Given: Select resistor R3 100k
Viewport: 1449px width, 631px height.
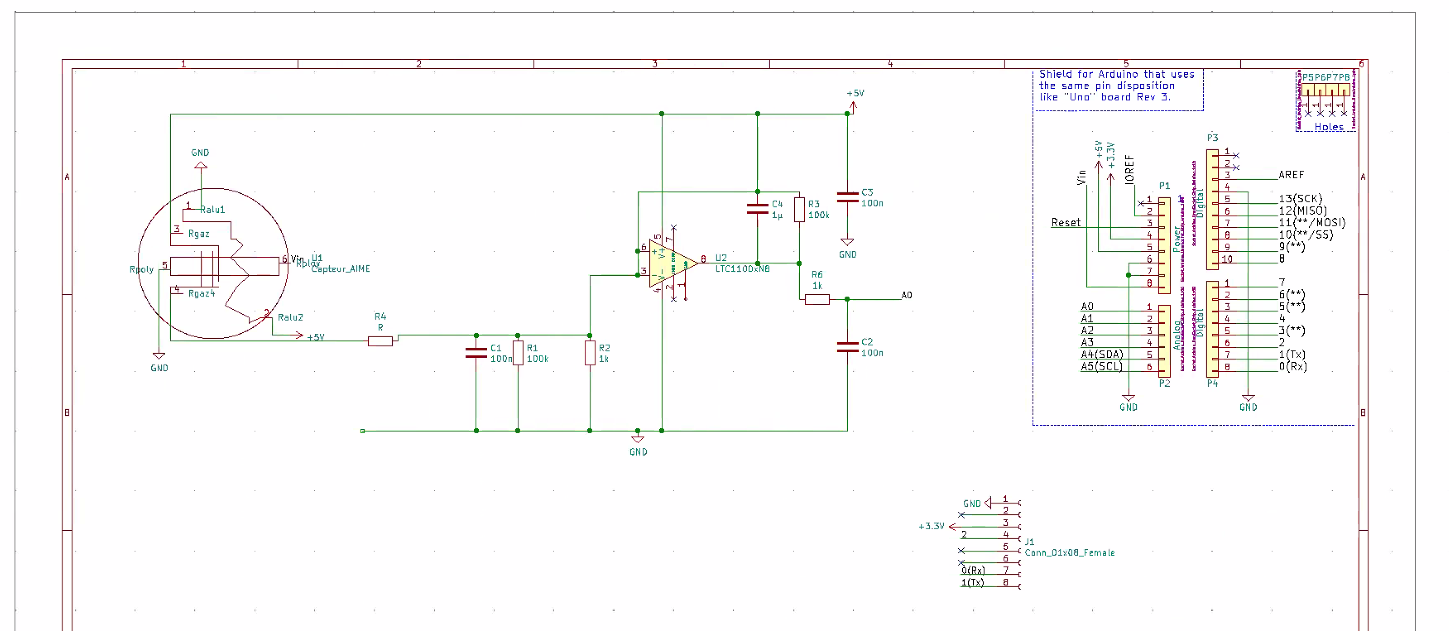Looking at the screenshot, I should click(798, 209).
